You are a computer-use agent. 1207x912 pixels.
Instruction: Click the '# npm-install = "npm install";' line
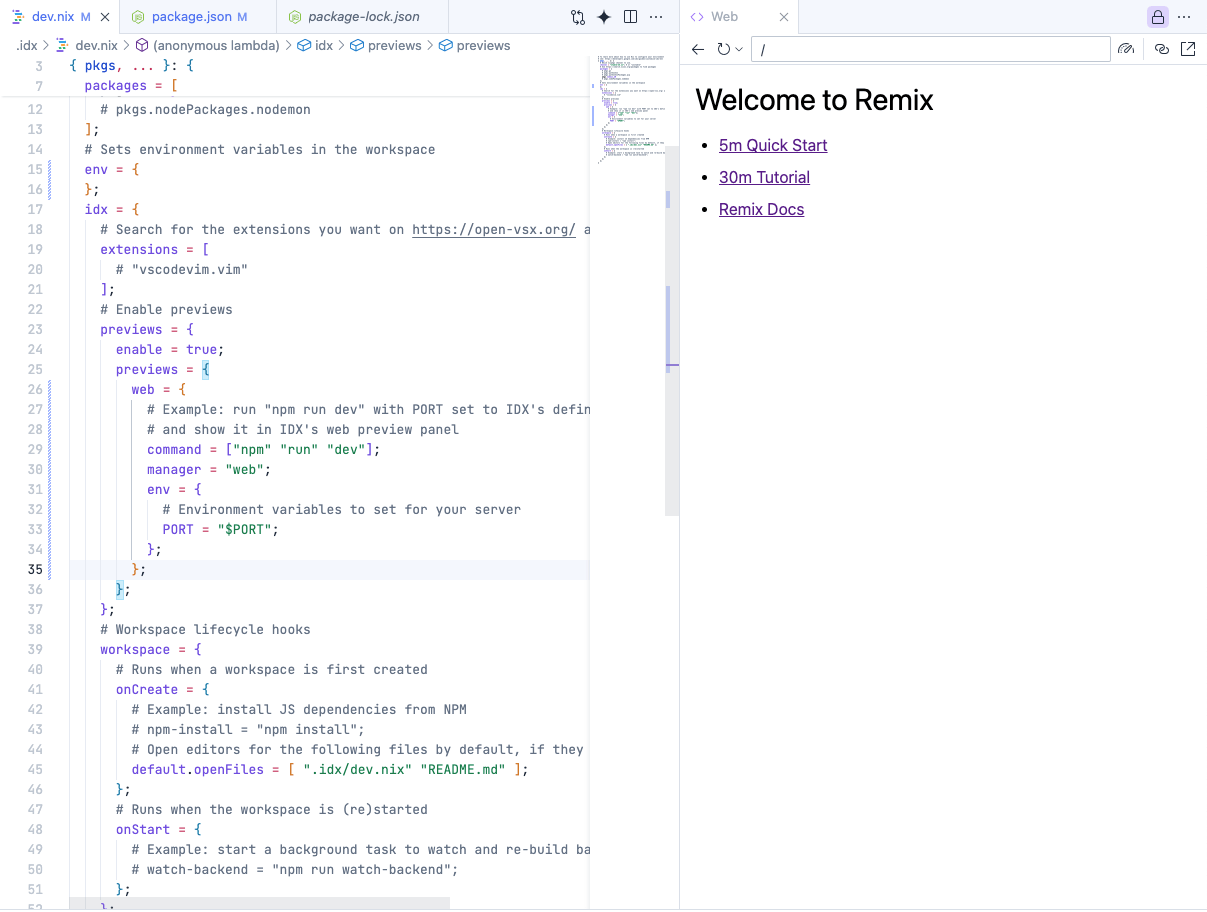click(248, 729)
